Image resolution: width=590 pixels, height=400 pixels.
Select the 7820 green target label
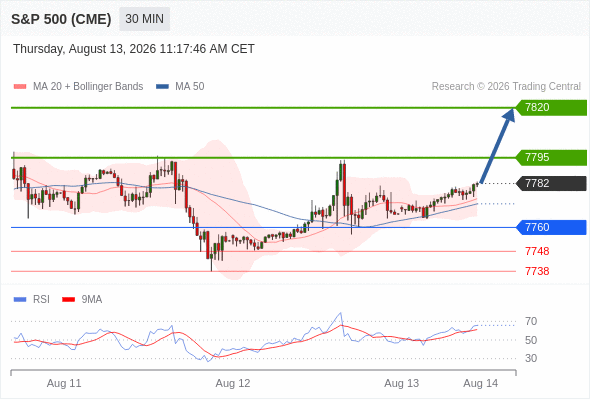551,108
